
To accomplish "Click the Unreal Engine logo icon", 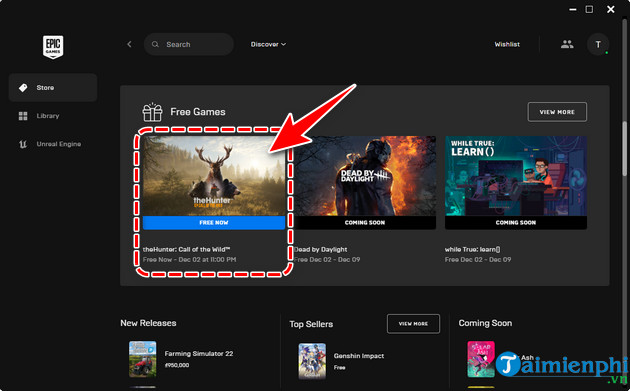I will 23,144.
